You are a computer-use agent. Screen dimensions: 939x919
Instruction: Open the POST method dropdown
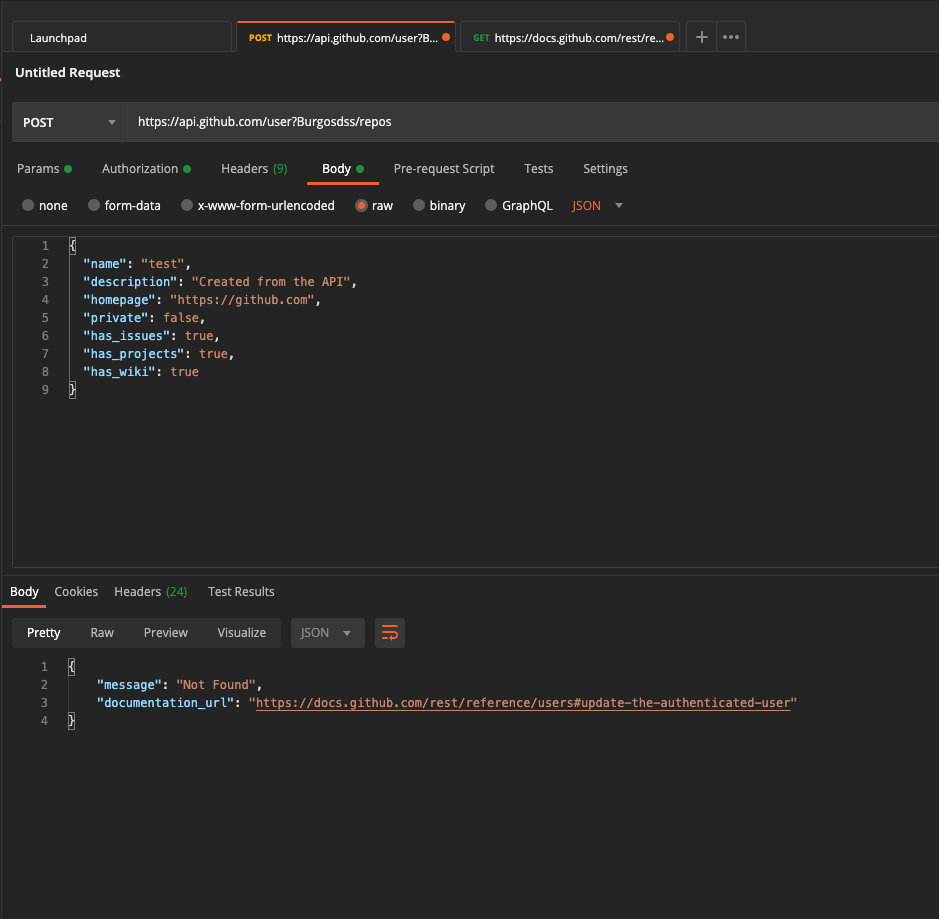click(69, 122)
